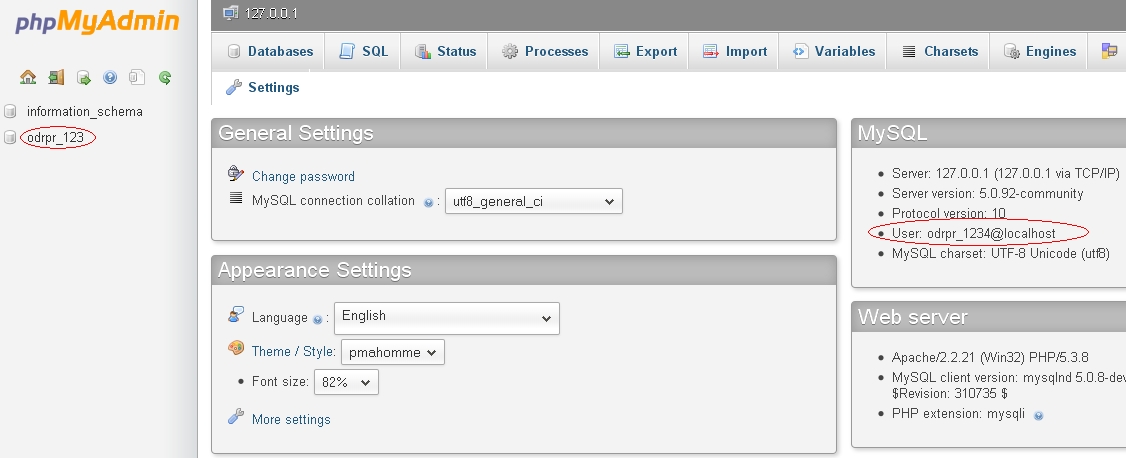Viewport: 1126px width, 458px height.
Task: Open the Databases tab
Action: point(270,52)
